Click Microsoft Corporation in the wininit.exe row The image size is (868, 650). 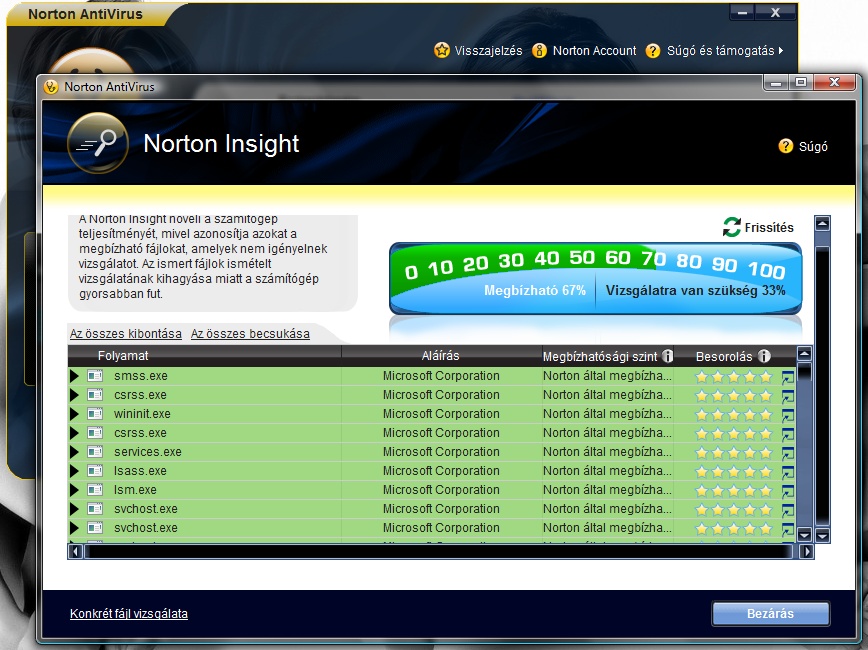tap(441, 414)
